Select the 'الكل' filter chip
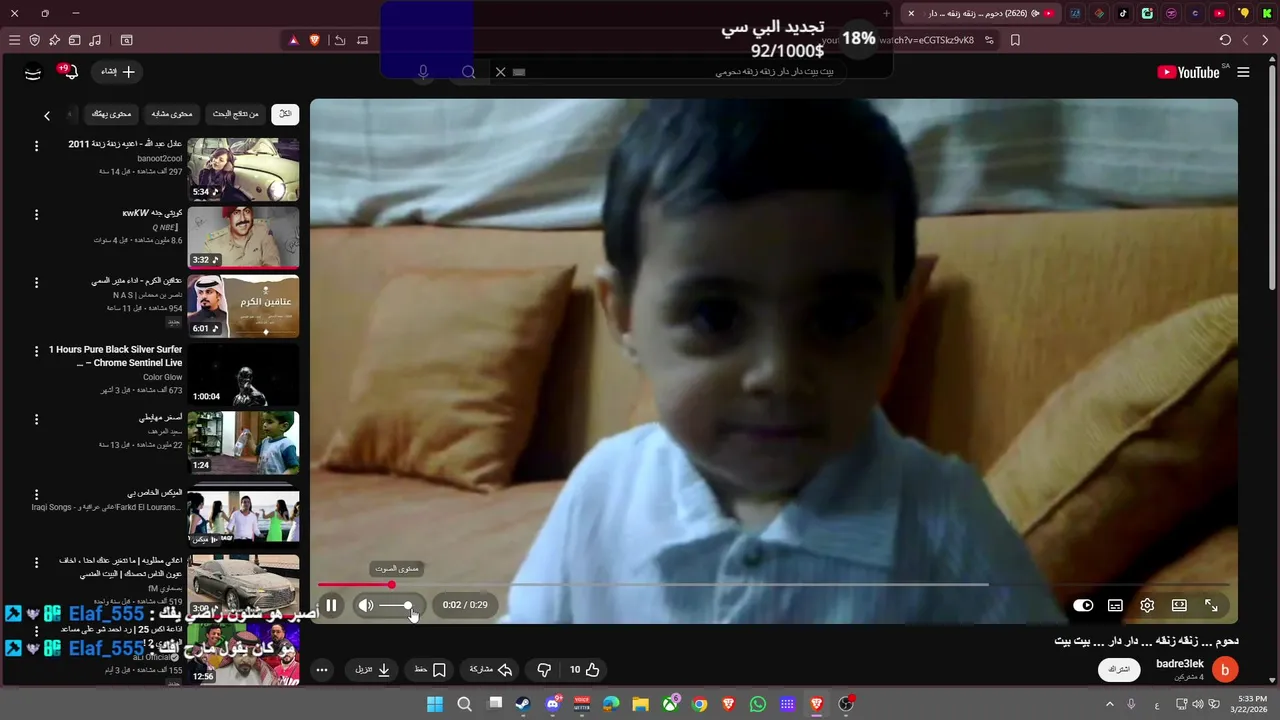 tap(285, 114)
